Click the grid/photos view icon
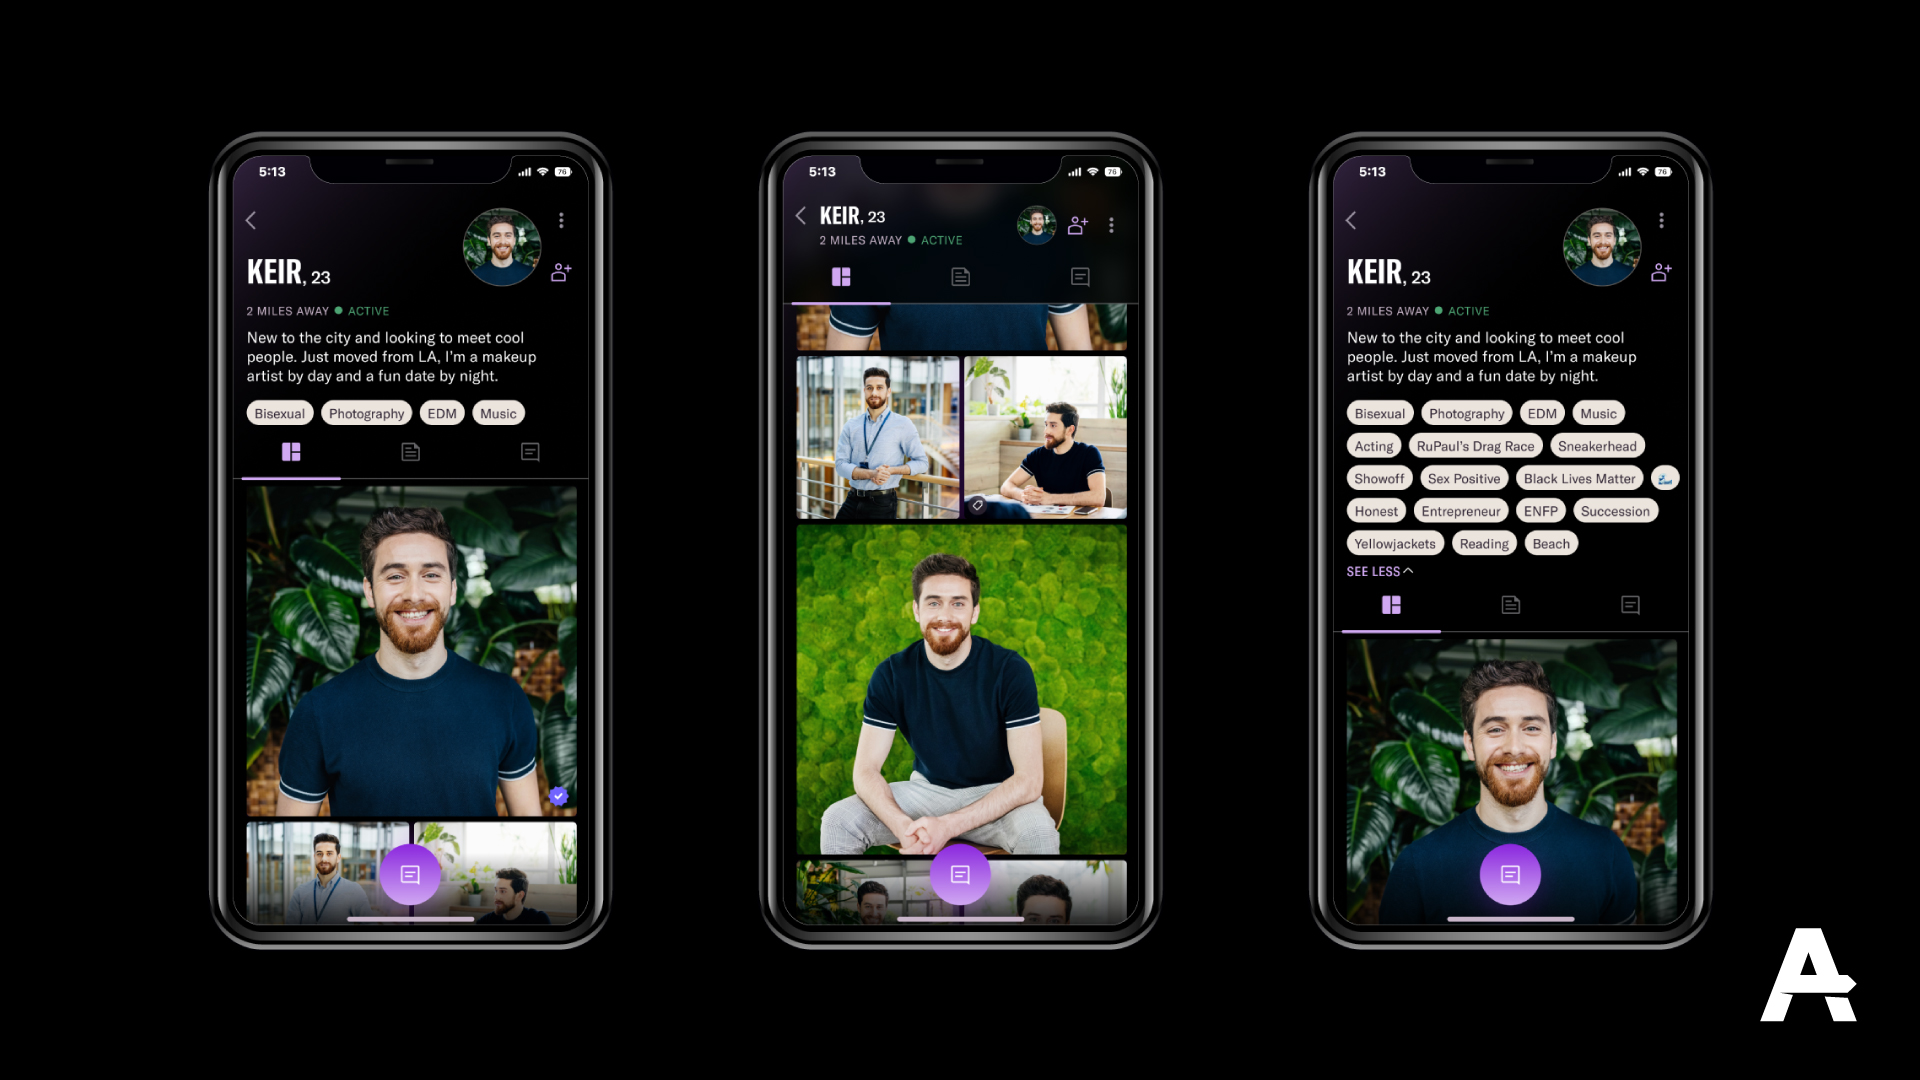 coord(291,452)
